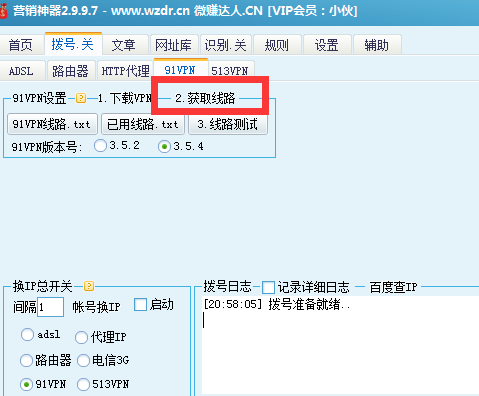Select the 91VPN sub-tab
Viewport: 479px width, 396px height.
pos(180,70)
